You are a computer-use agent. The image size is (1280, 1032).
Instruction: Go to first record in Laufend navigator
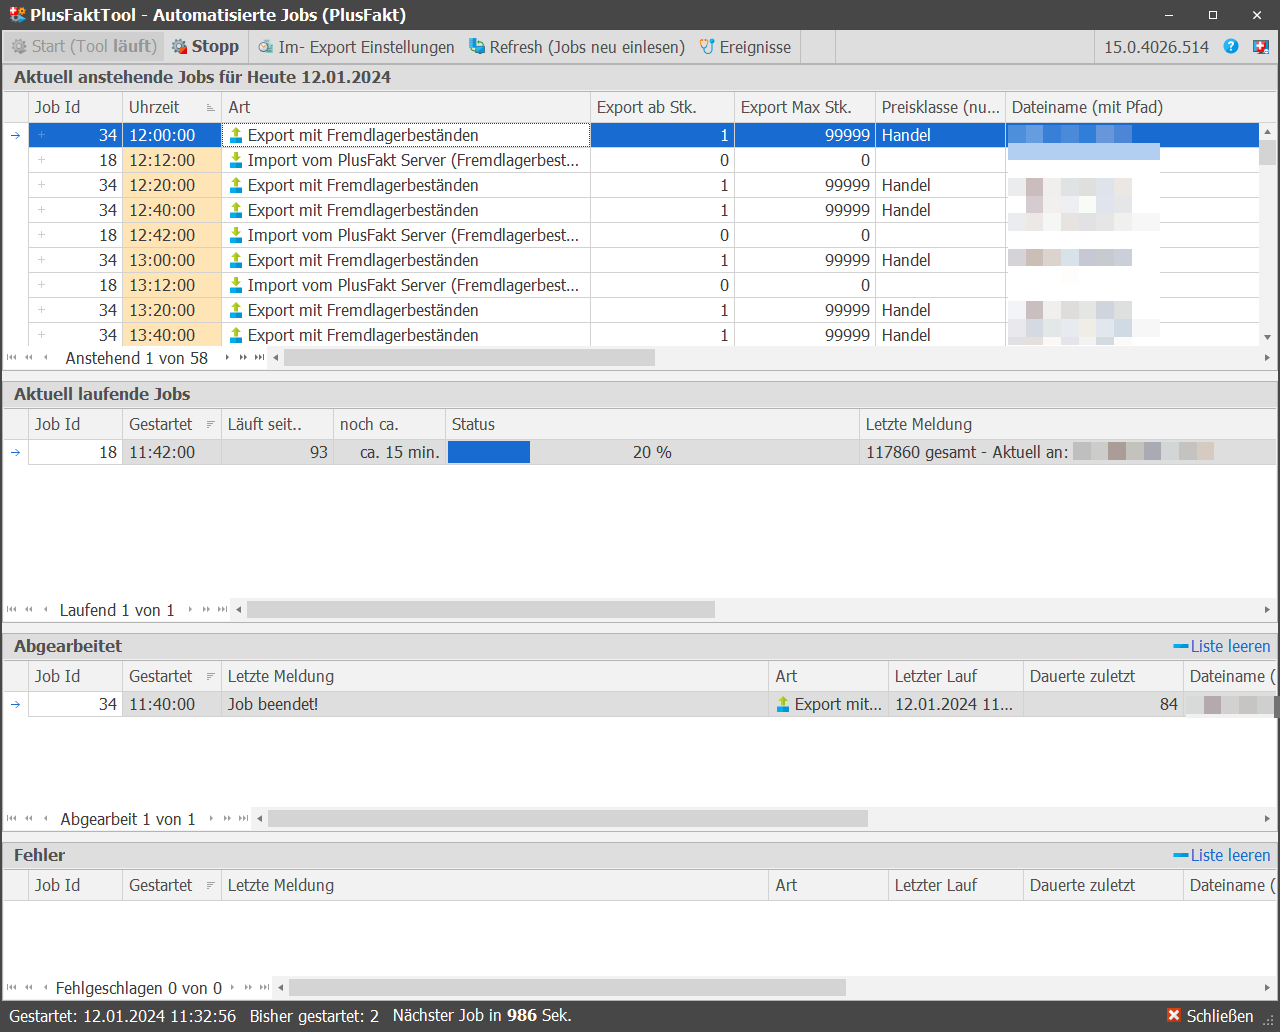point(12,609)
